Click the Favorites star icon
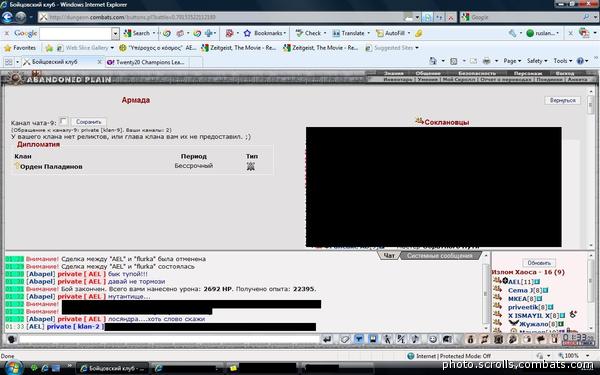The width and height of the screenshot is (600, 375). pos(8,48)
